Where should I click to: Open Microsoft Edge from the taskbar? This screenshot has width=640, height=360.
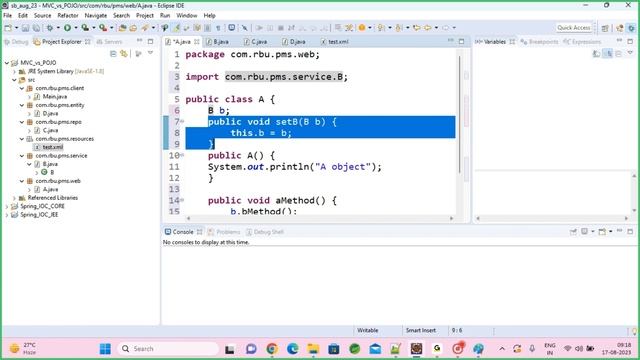tap(292, 349)
